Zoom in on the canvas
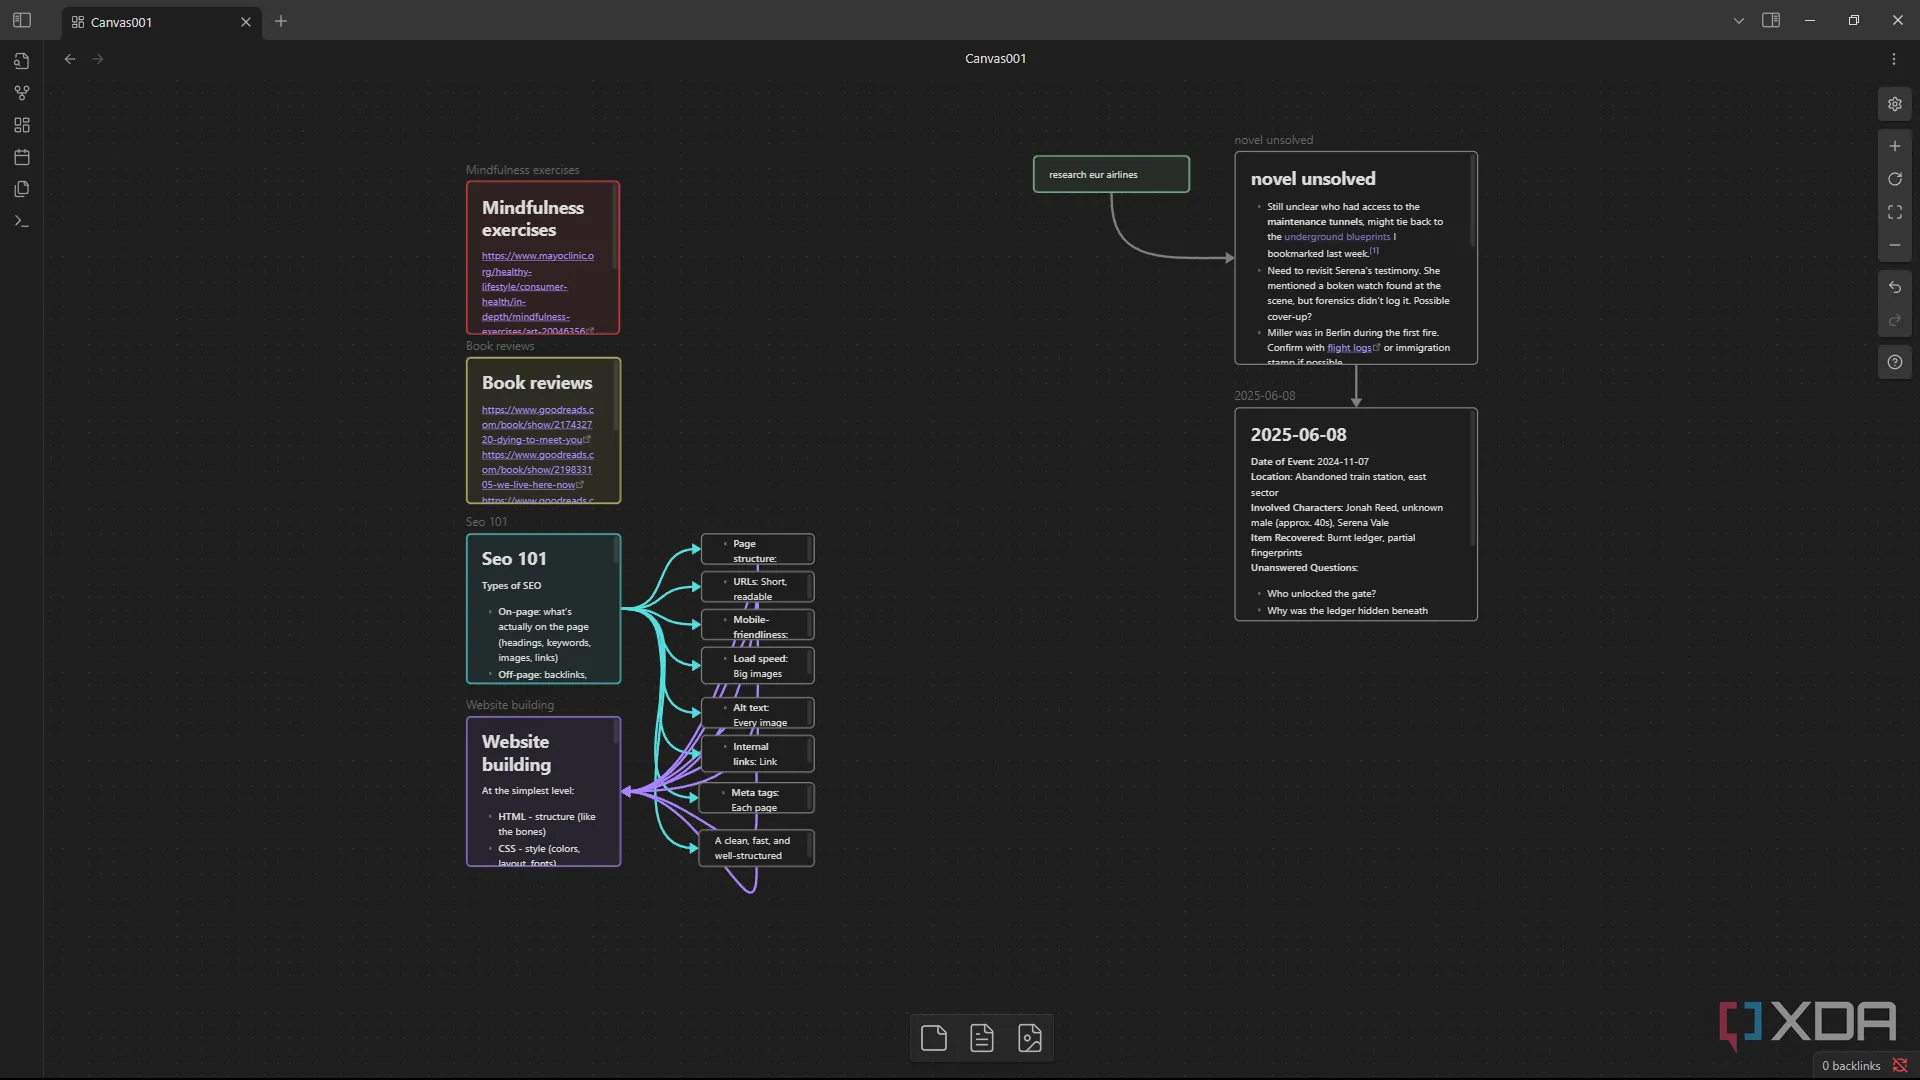This screenshot has height=1080, width=1920. click(x=1894, y=146)
